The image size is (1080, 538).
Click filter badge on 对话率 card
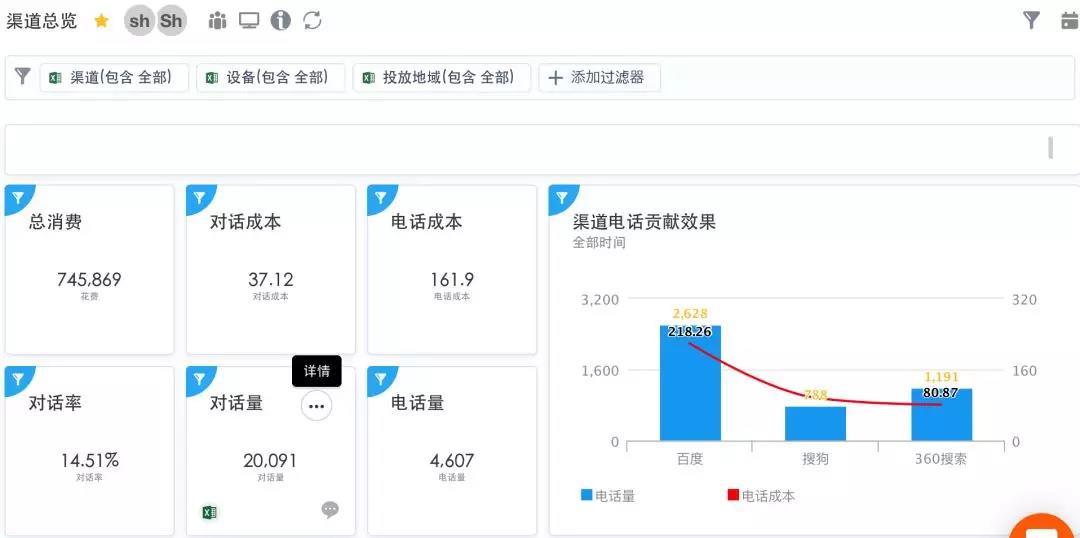(18, 379)
